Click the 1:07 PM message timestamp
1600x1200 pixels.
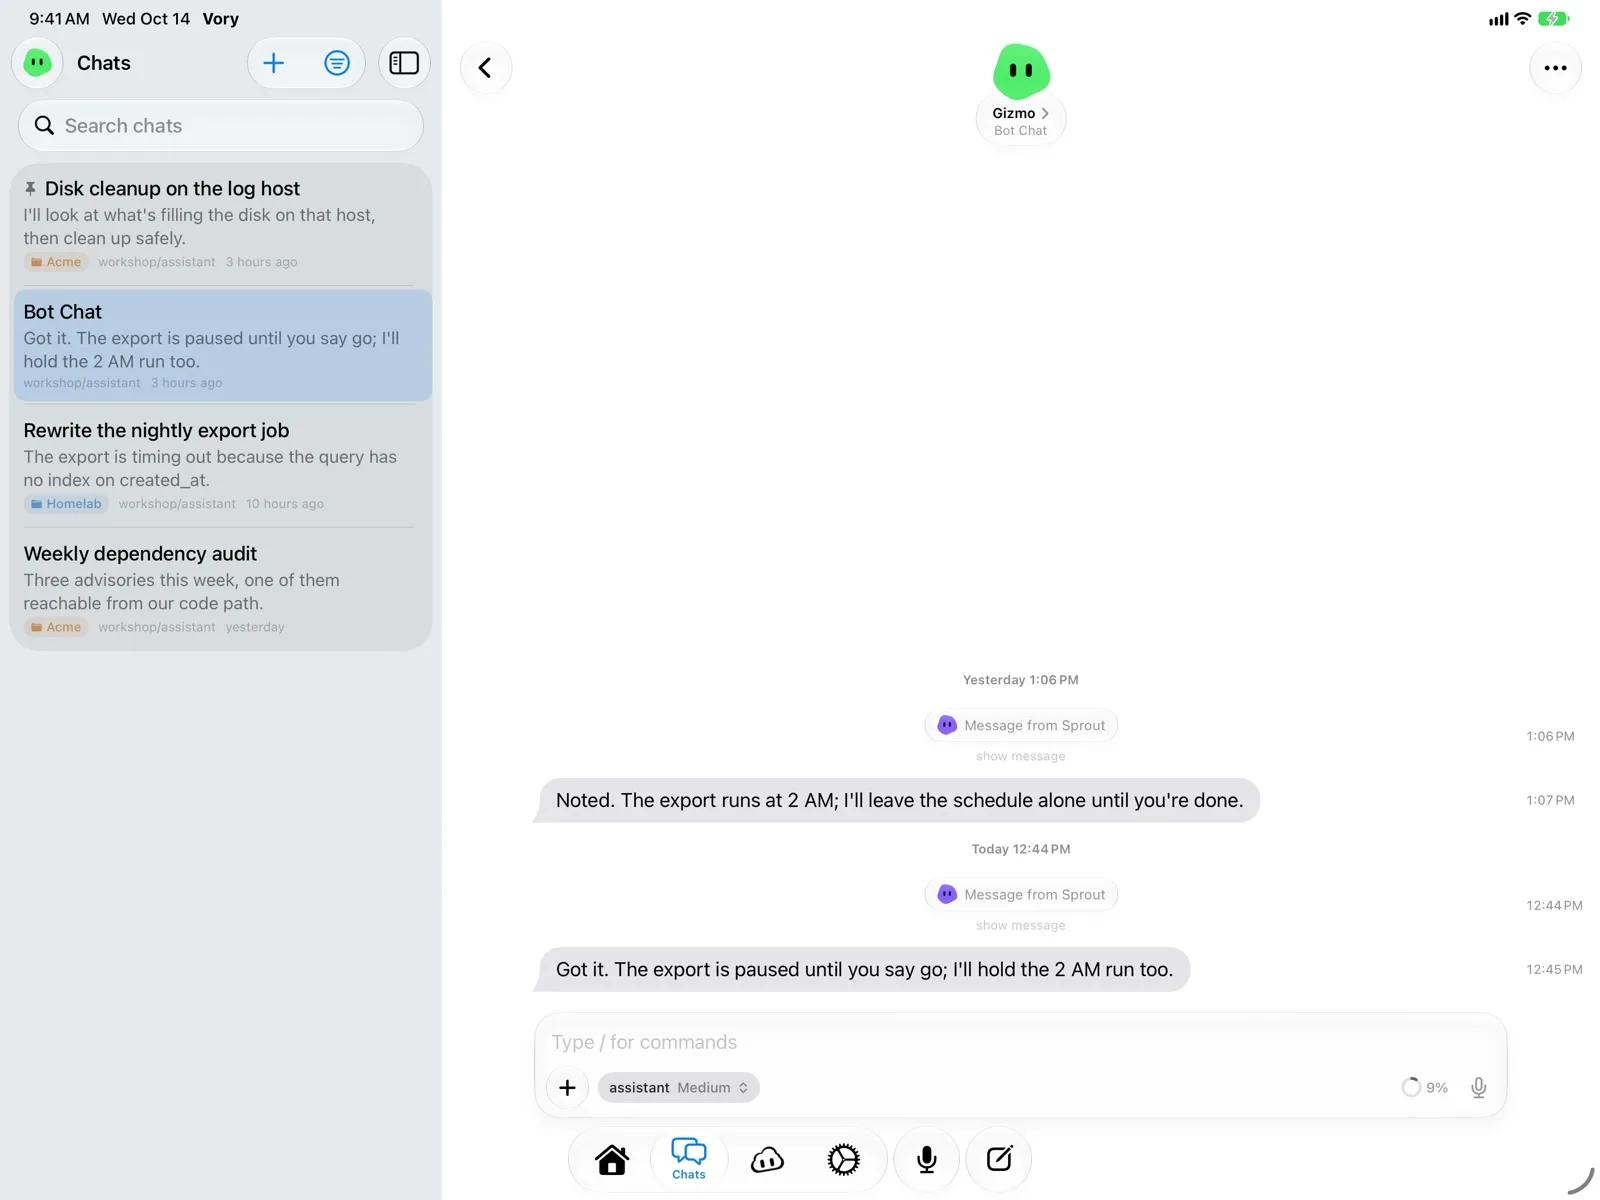pos(1550,800)
